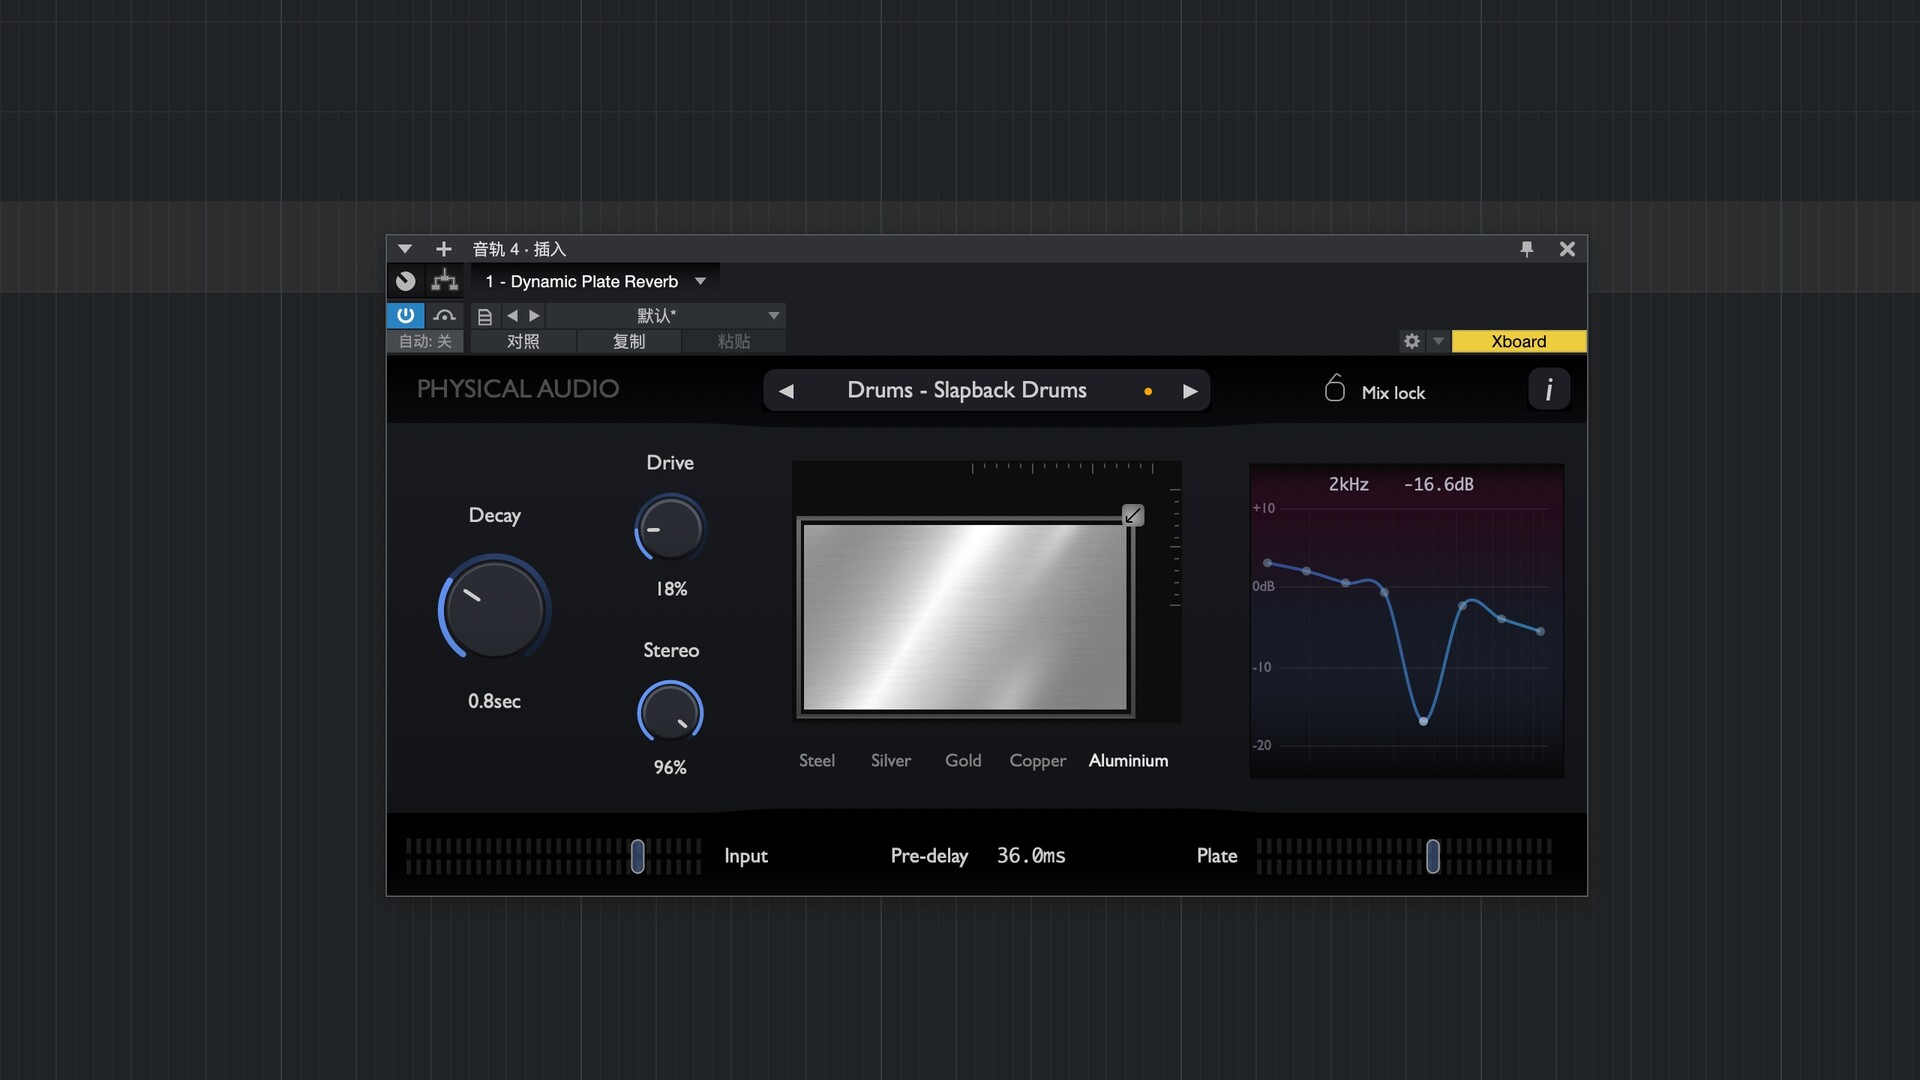Open the 默认* preset dropdown
Image resolution: width=1920 pixels, height=1080 pixels.
coord(666,316)
